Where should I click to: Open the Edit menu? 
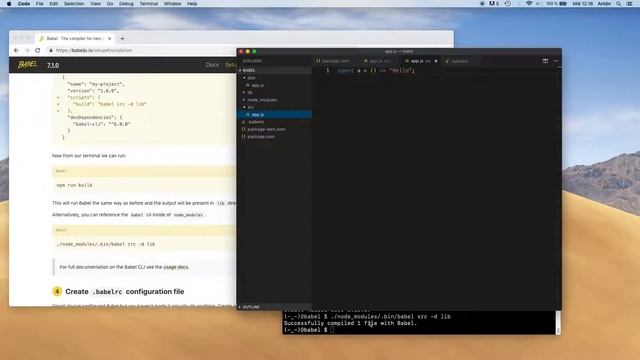click(53, 4)
